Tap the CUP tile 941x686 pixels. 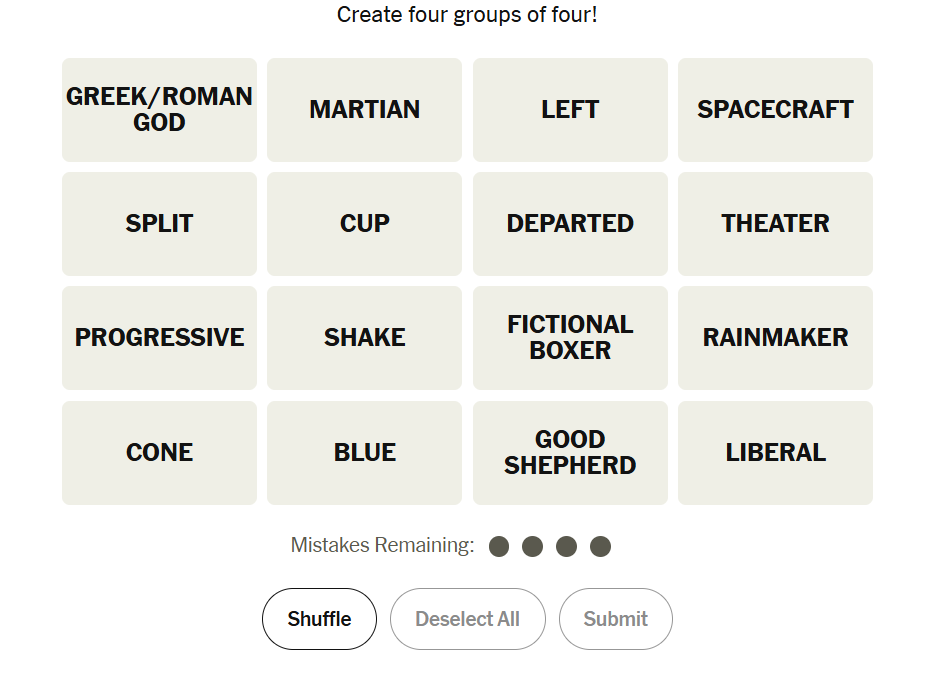coord(364,224)
